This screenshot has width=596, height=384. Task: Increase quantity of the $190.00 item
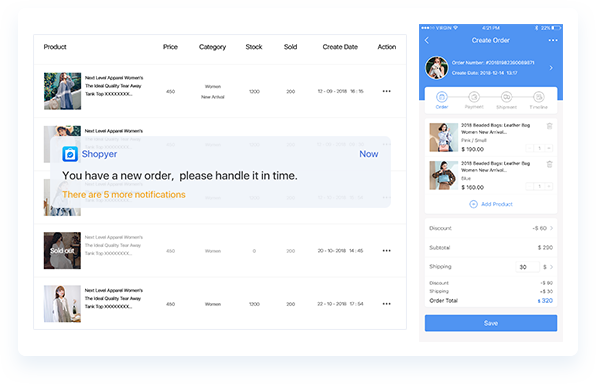[548, 148]
